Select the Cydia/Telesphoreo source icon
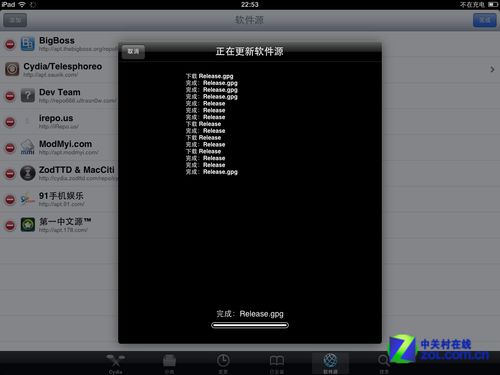The height and width of the screenshot is (375, 500). click(x=12, y=70)
